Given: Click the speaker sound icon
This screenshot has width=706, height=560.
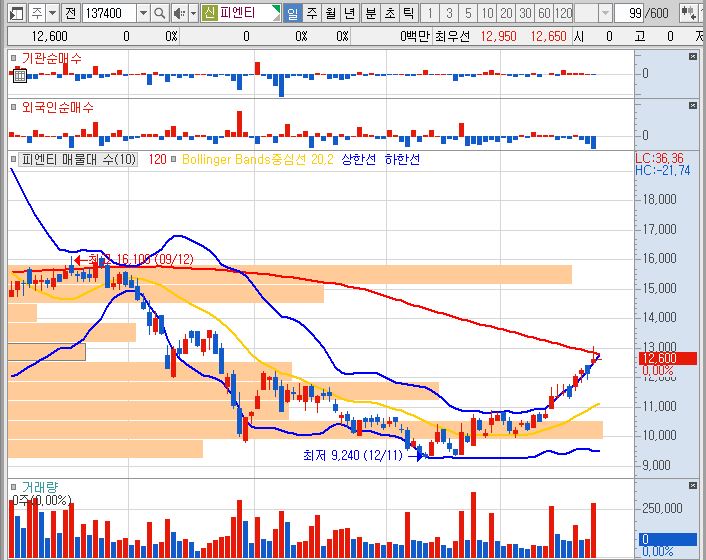Looking at the screenshot, I should pyautogui.click(x=179, y=13).
